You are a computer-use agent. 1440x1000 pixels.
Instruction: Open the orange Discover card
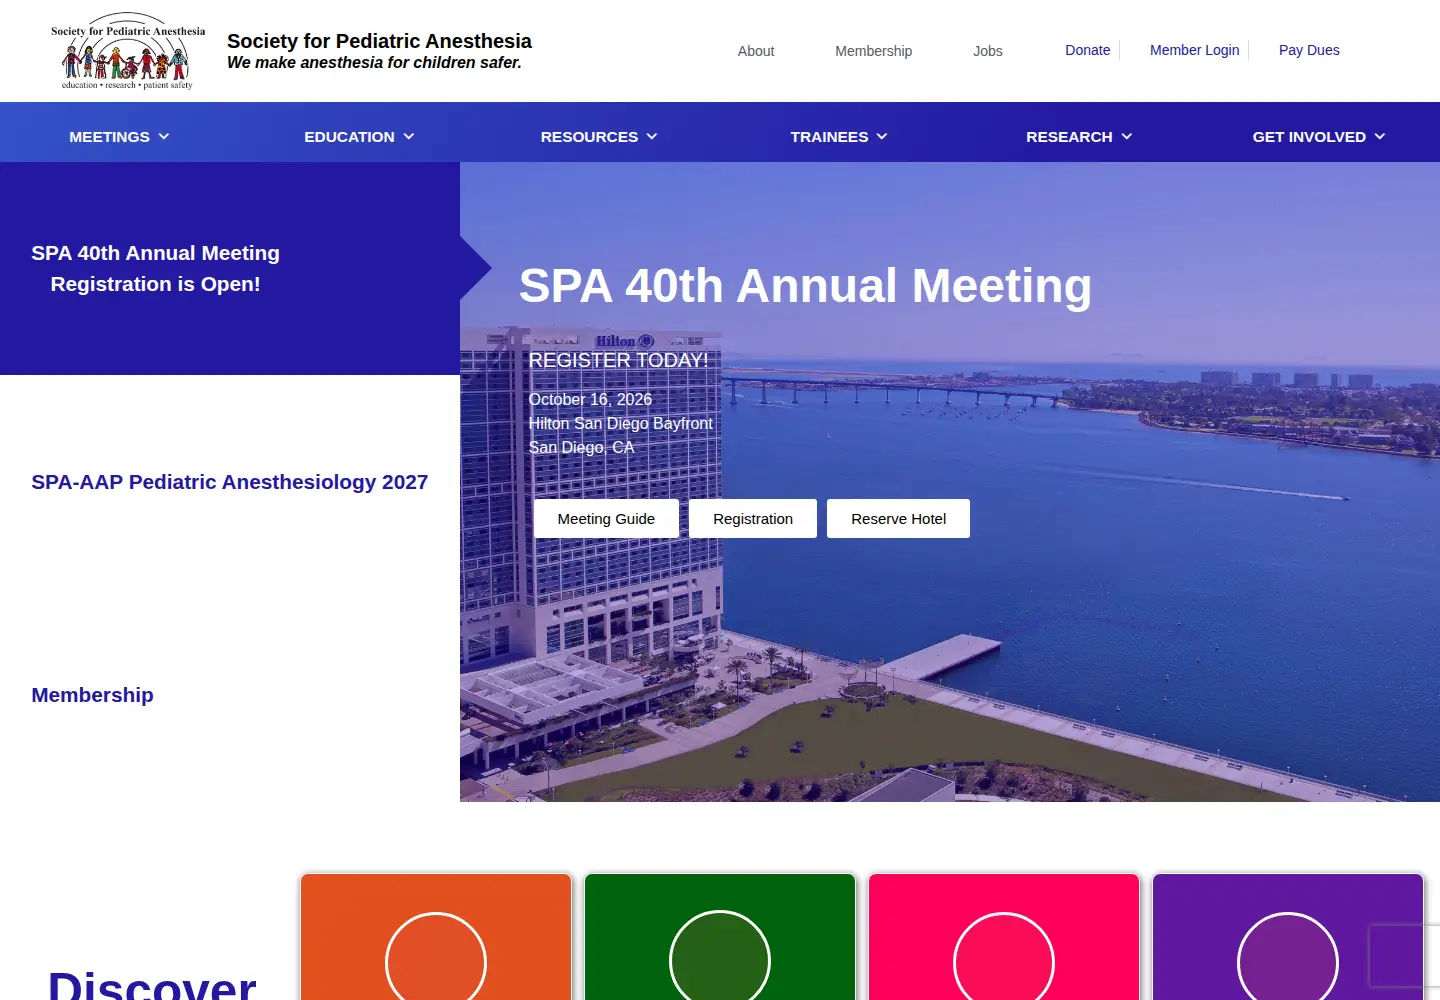[x=436, y=937]
